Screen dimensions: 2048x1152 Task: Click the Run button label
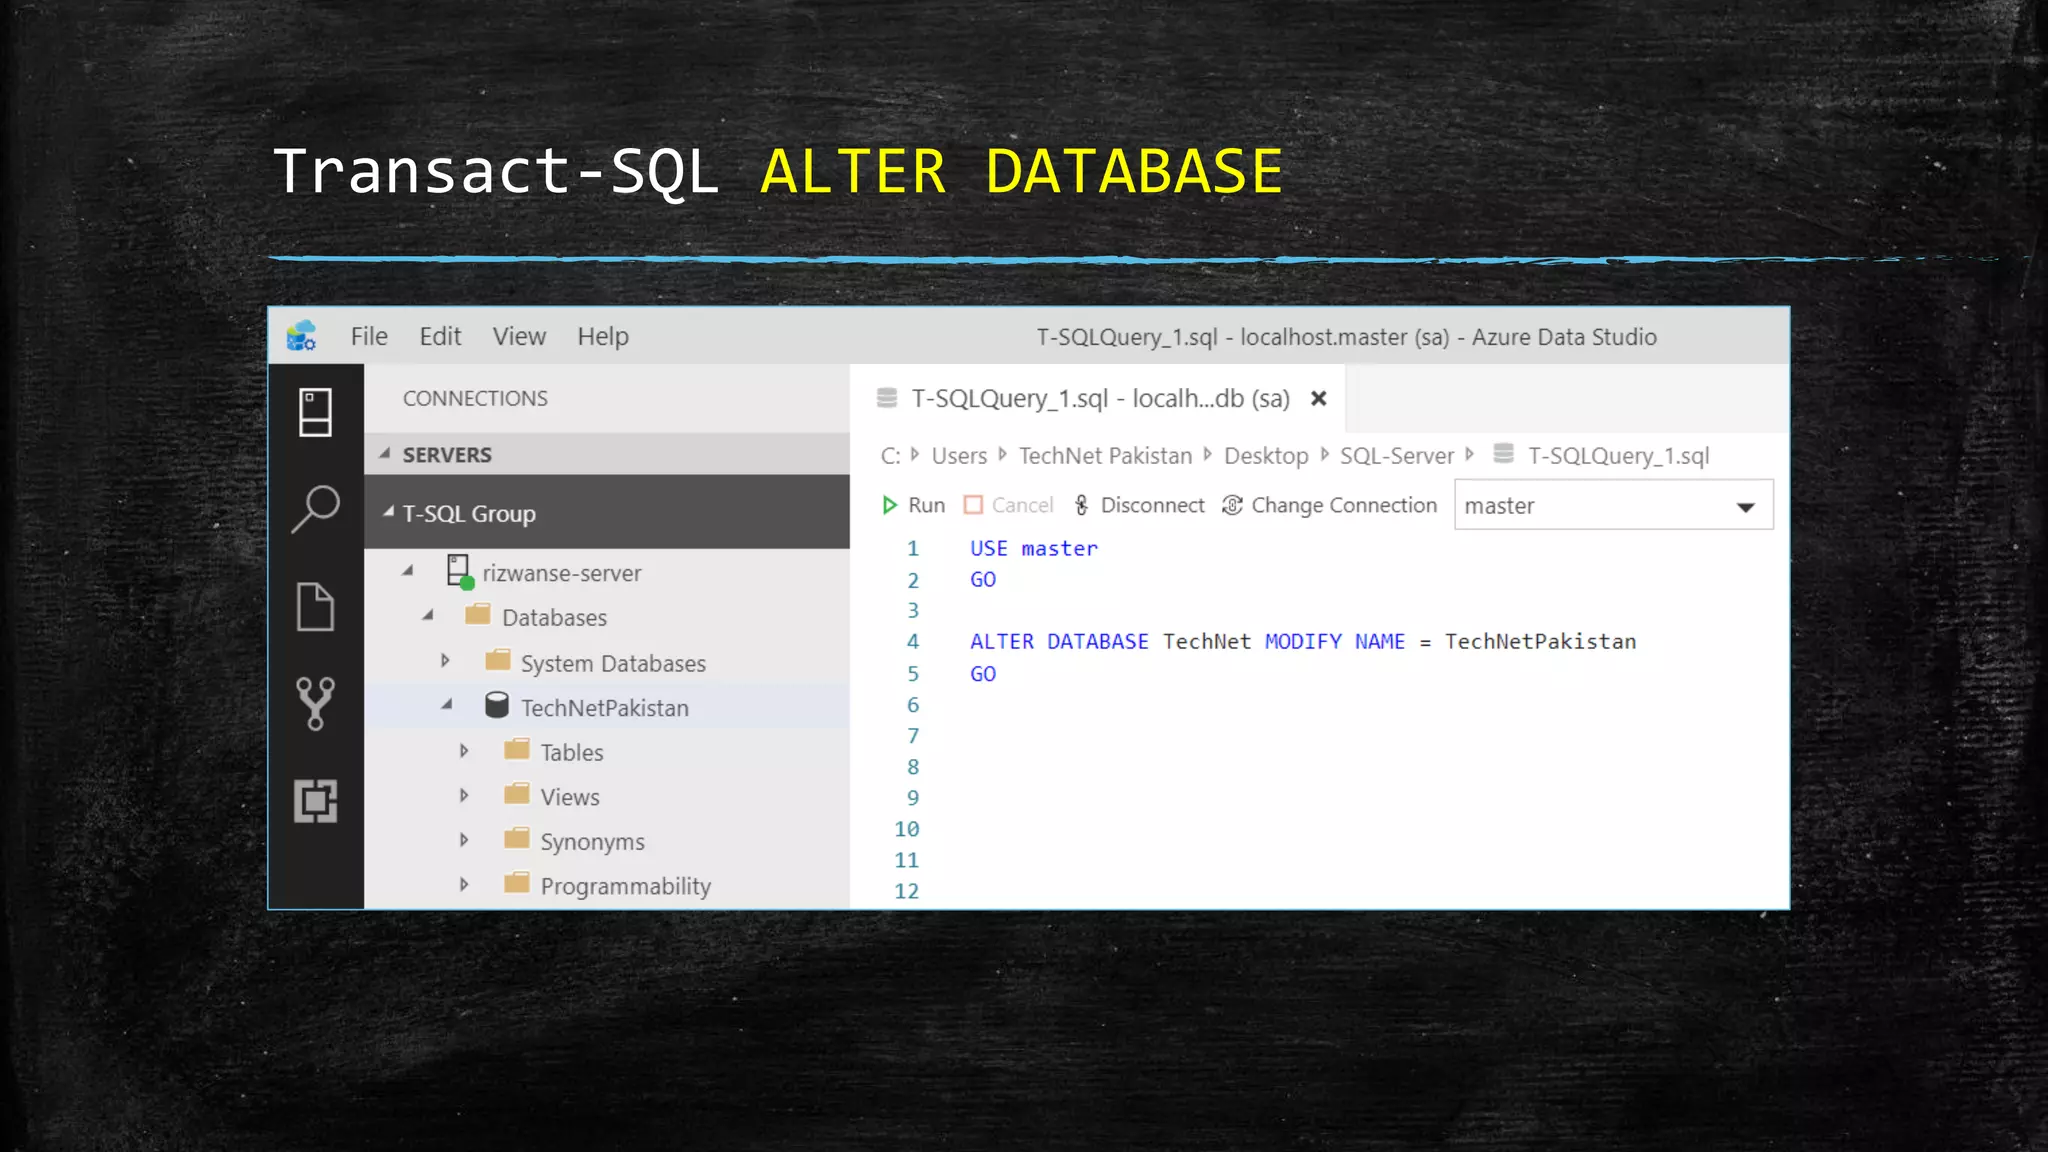[x=926, y=505]
